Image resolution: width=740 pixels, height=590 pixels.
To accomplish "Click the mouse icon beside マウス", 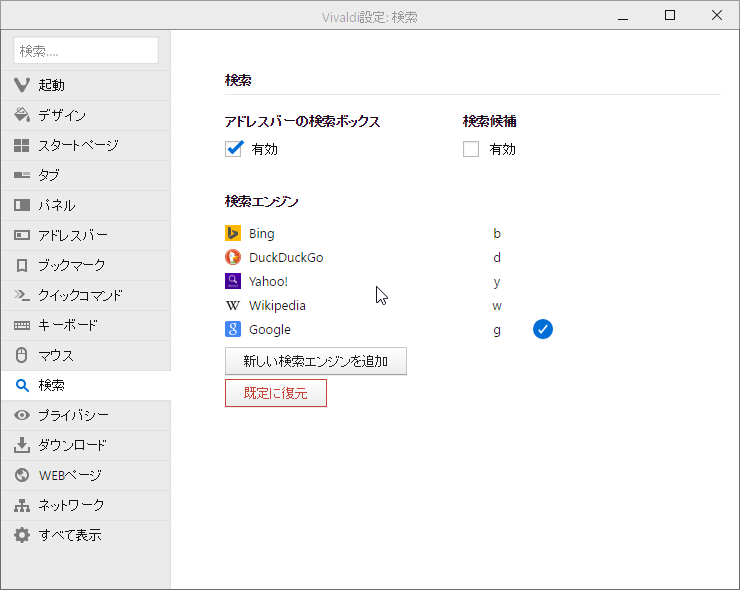I will [x=22, y=355].
